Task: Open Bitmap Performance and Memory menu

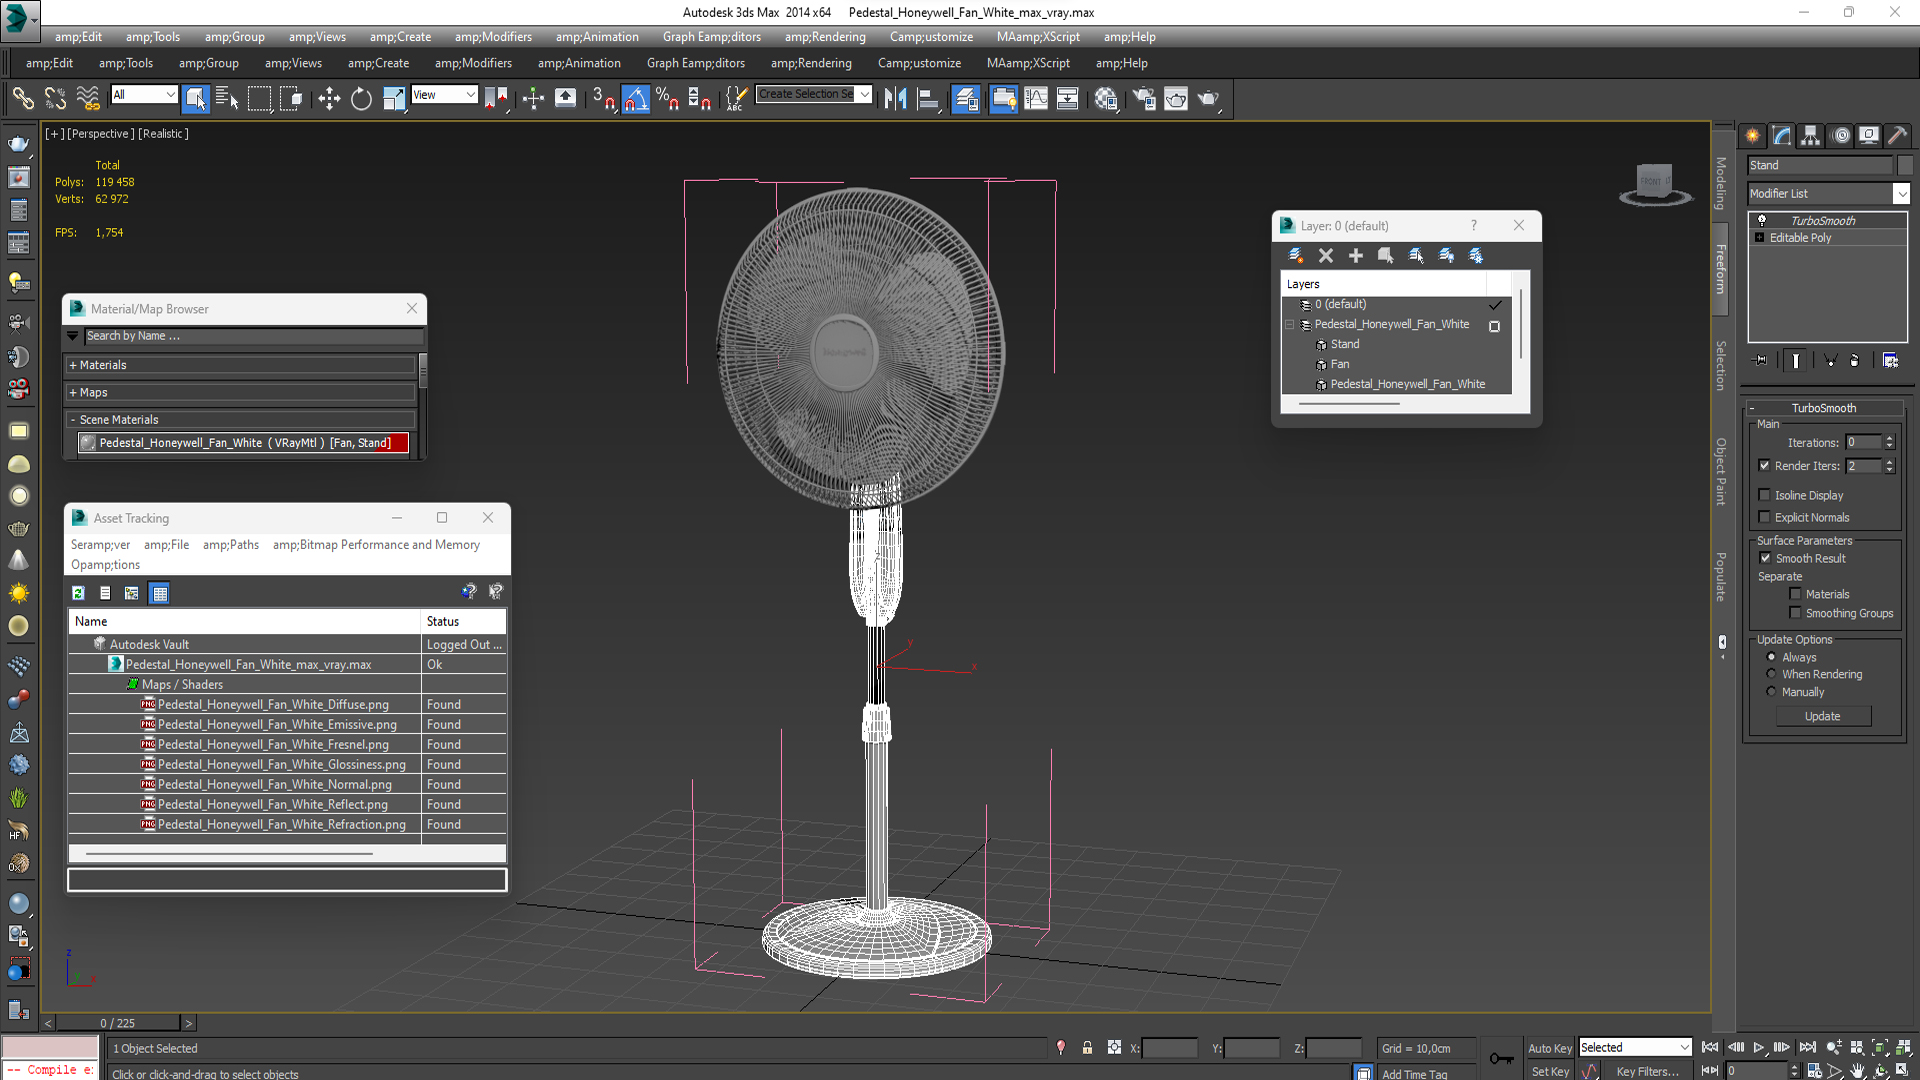Action: [376, 545]
